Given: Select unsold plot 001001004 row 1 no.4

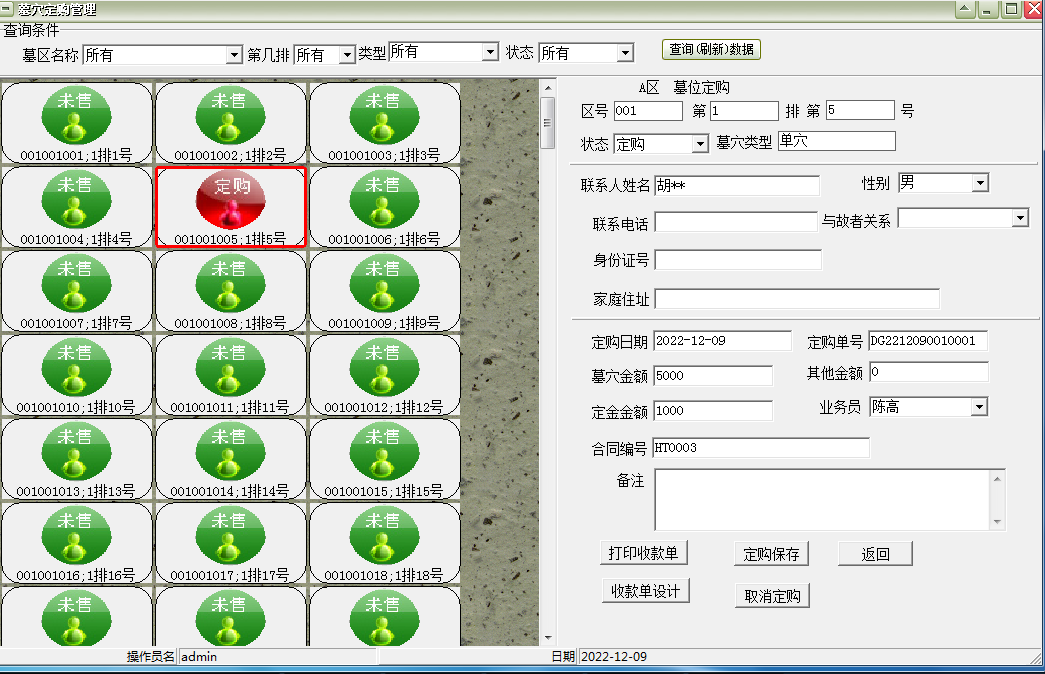Looking at the screenshot, I should (x=77, y=207).
